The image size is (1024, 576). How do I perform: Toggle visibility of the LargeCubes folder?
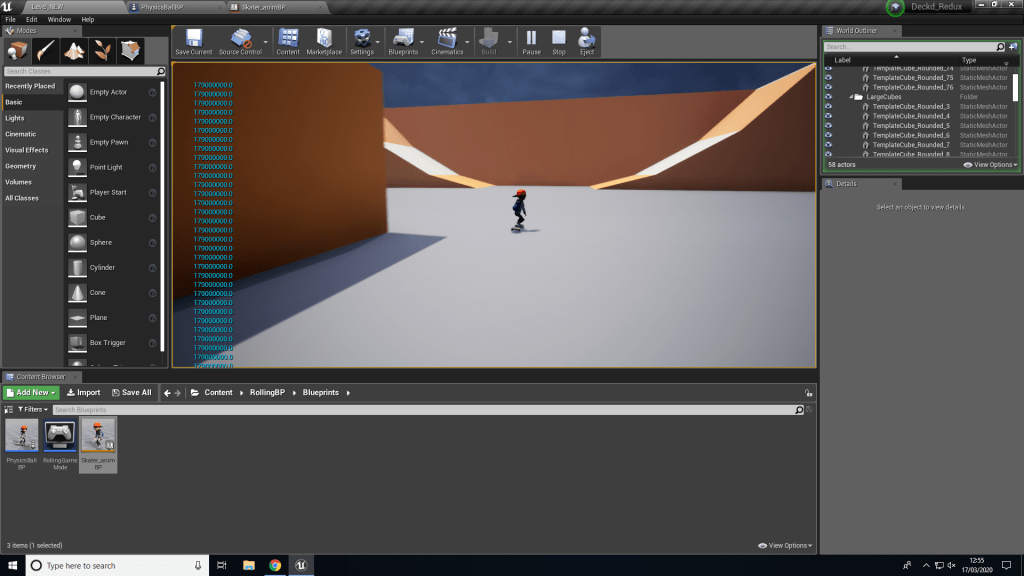[x=828, y=97]
